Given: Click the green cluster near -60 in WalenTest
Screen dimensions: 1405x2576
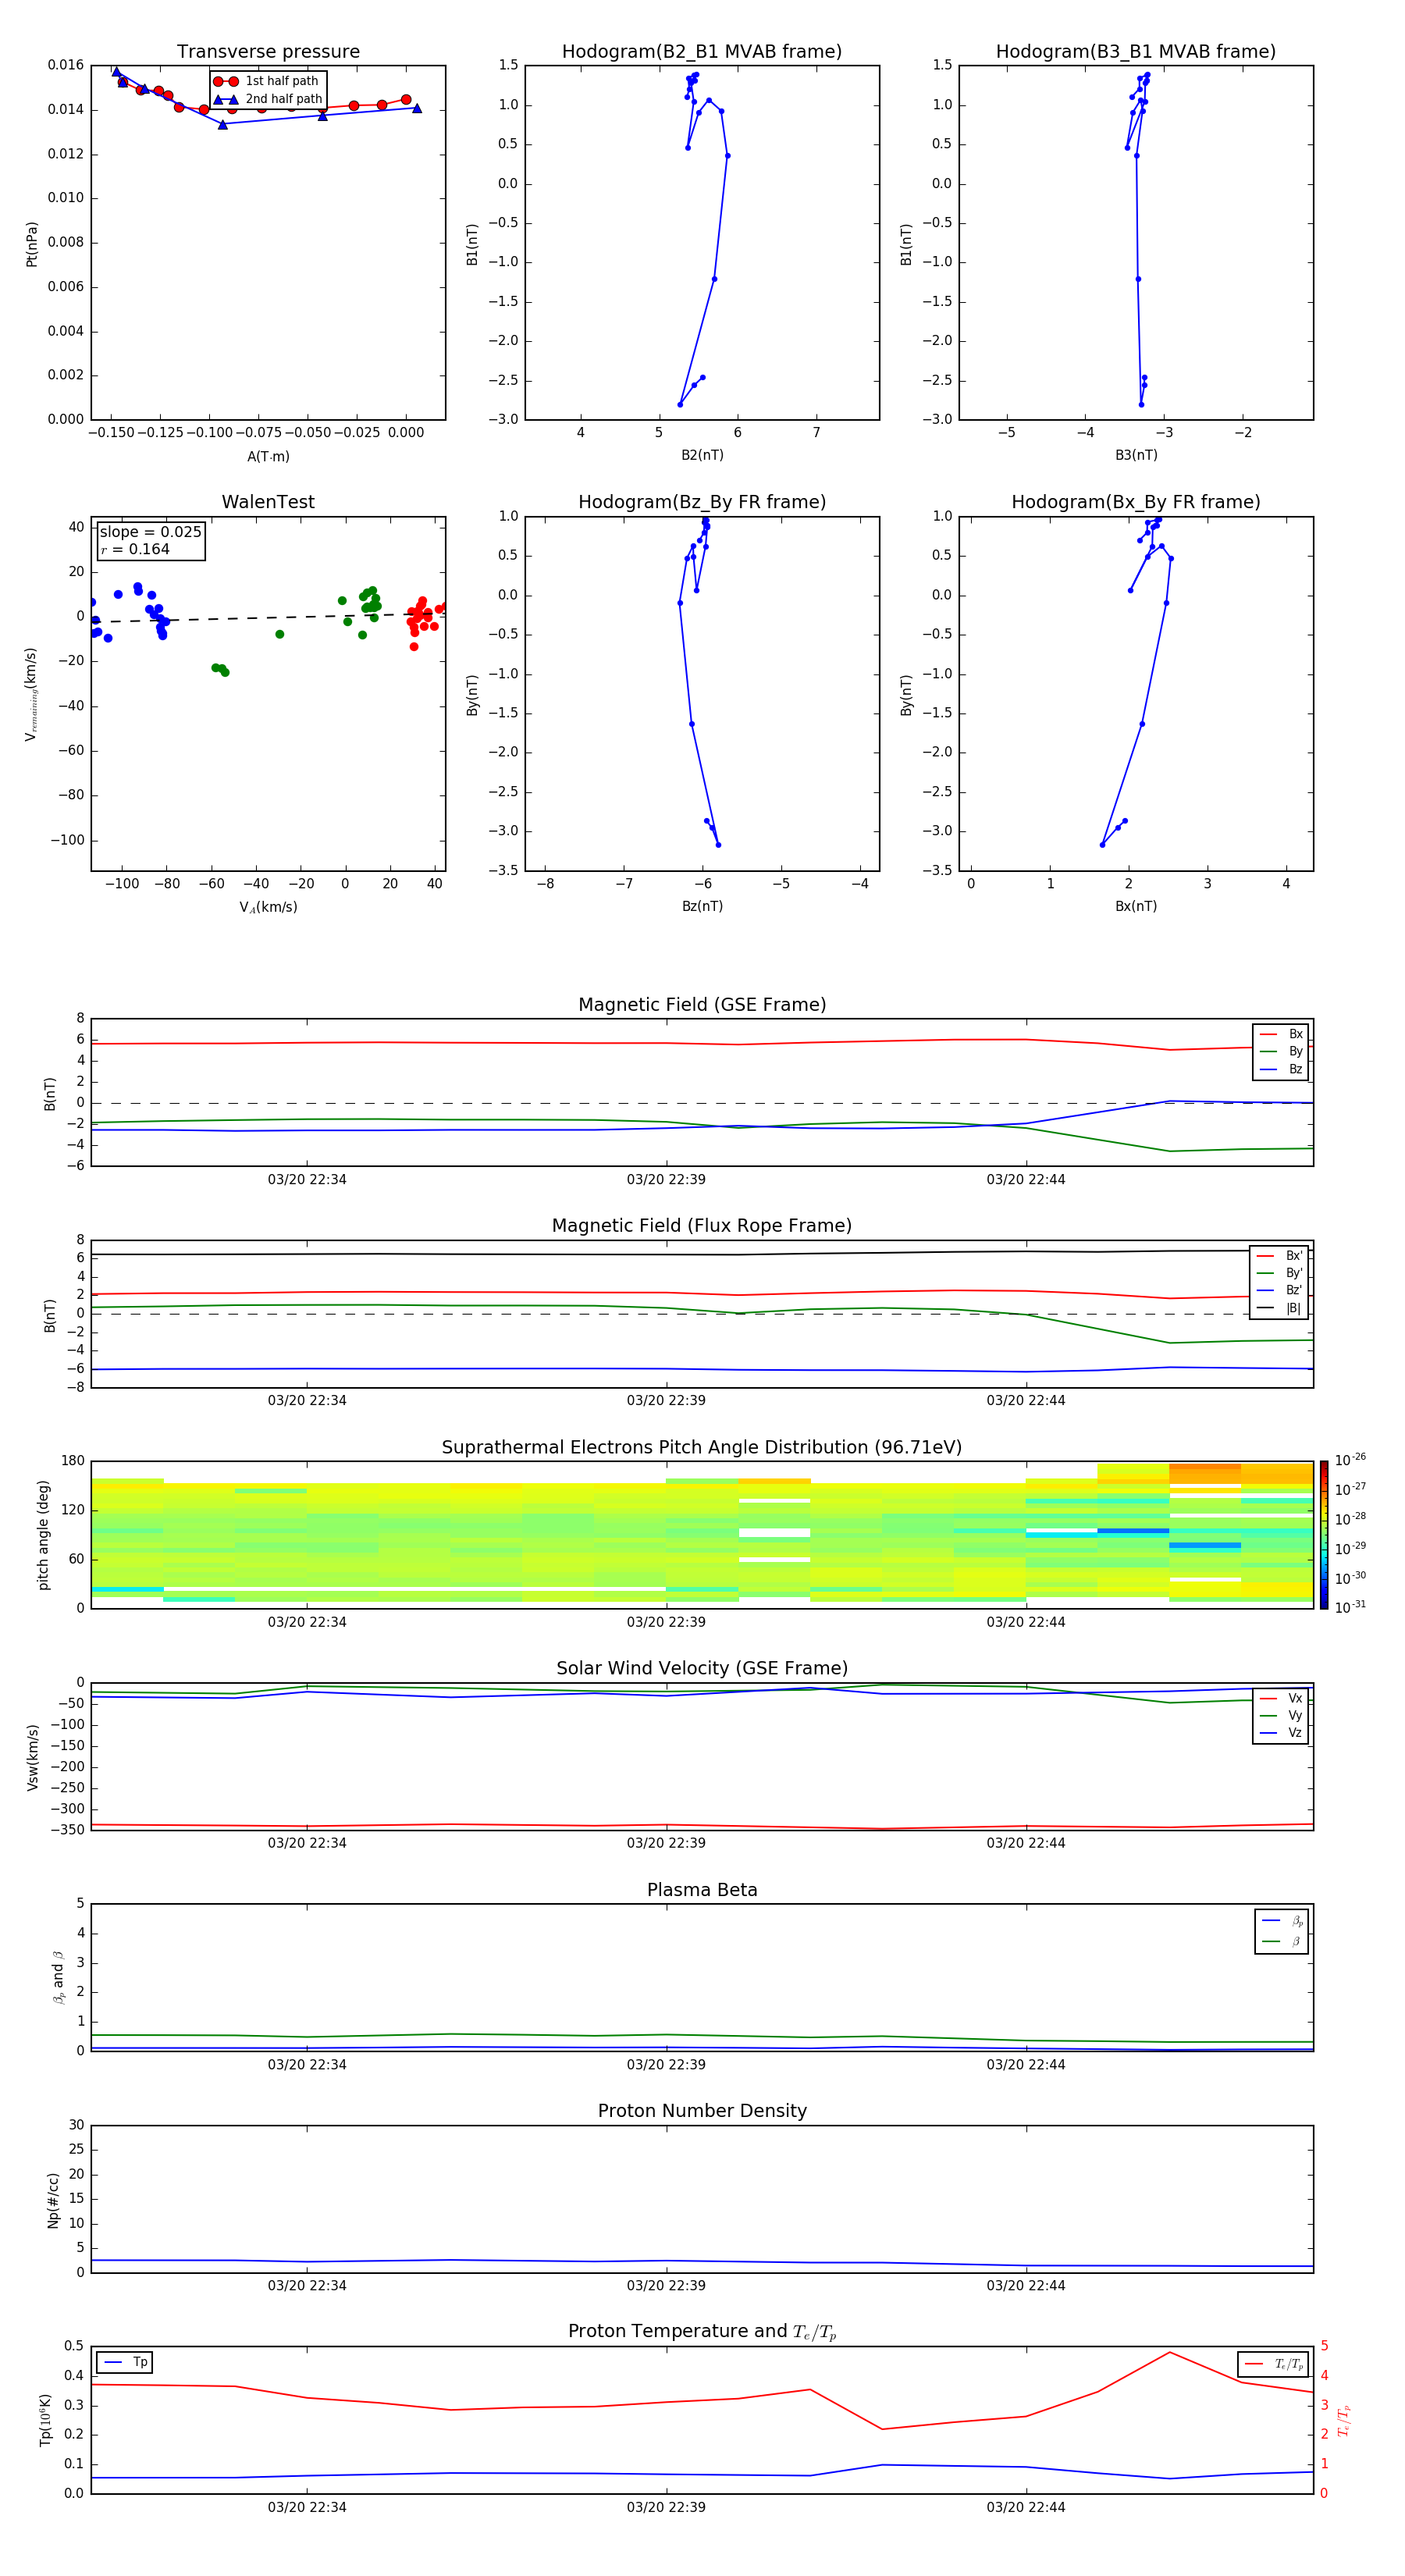Looking at the screenshot, I should pyautogui.click(x=220, y=670).
